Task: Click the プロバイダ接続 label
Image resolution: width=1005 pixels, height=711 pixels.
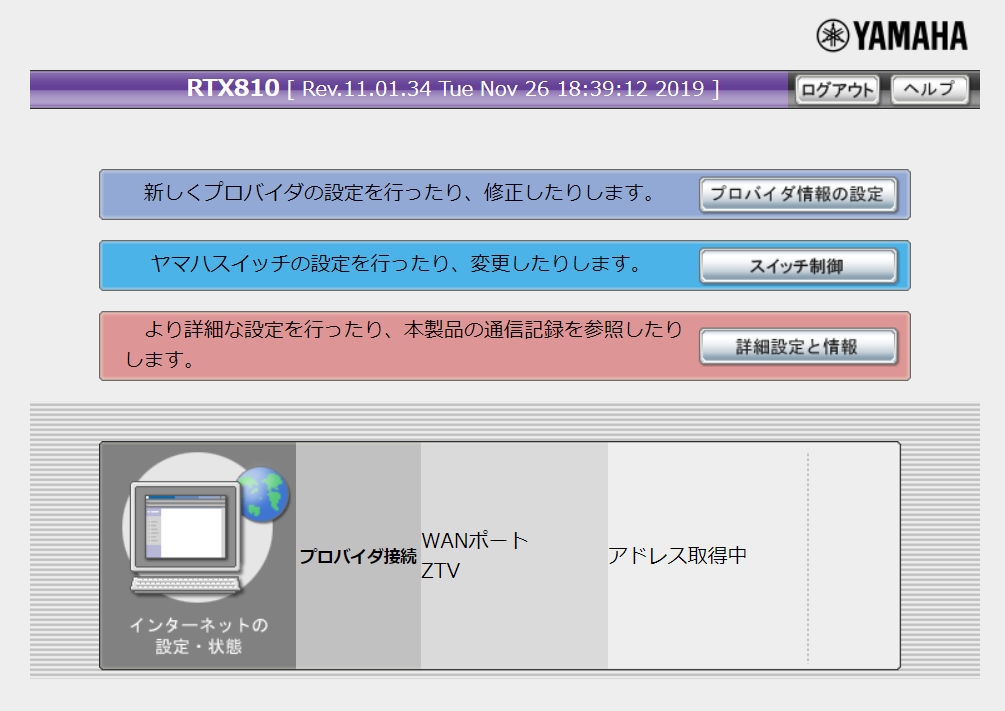Action: pos(358,556)
